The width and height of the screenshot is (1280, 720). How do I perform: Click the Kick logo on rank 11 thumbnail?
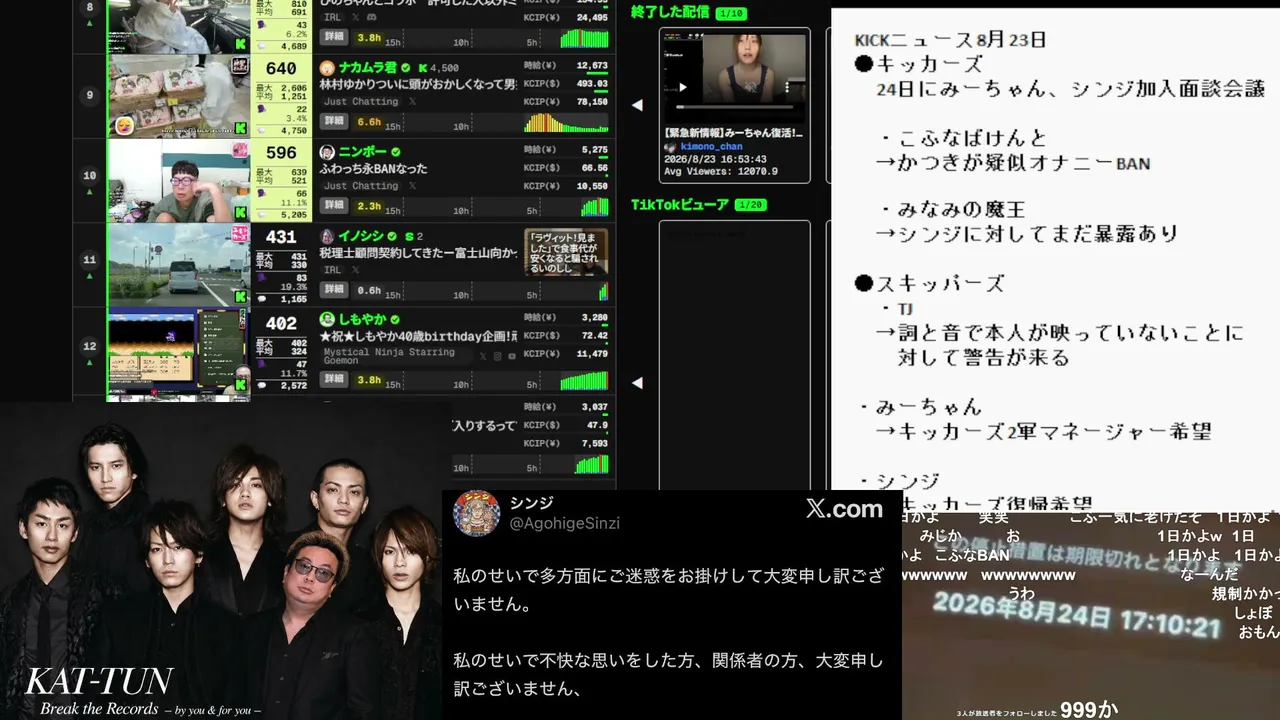tap(240, 296)
